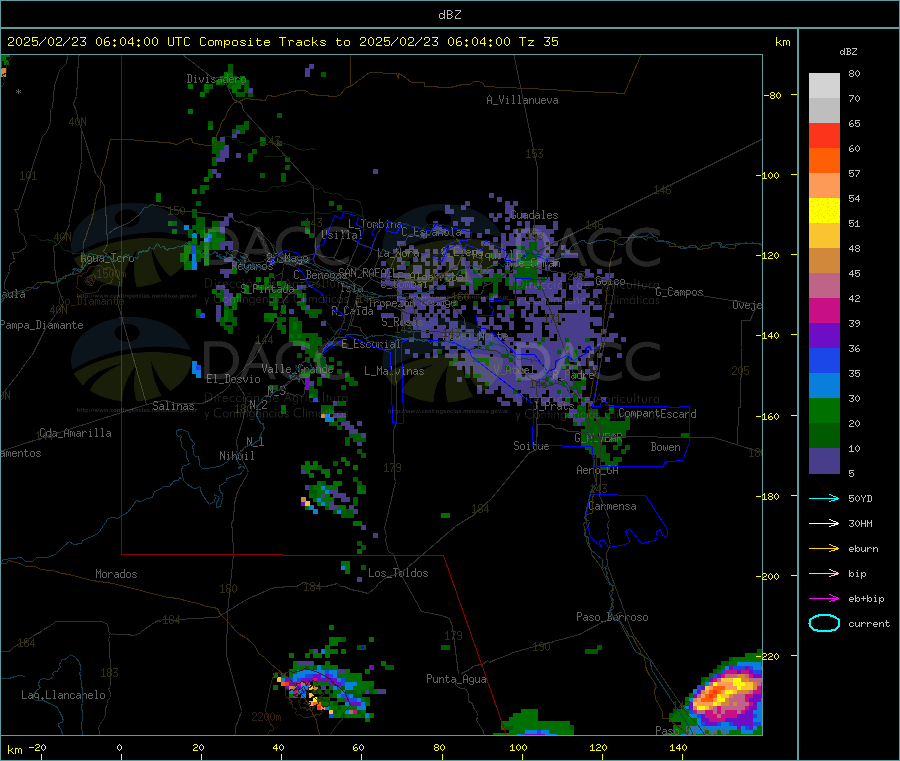Click the yellow 51 dBZ color swatch
The width and height of the screenshot is (900, 761).
(824, 211)
